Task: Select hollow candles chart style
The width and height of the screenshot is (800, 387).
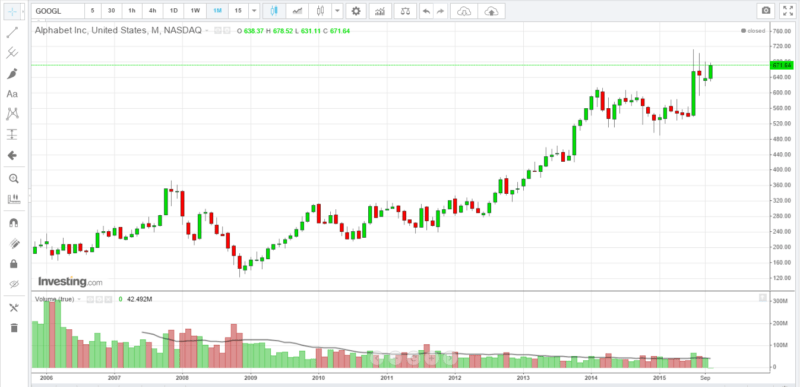Action: (x=320, y=11)
